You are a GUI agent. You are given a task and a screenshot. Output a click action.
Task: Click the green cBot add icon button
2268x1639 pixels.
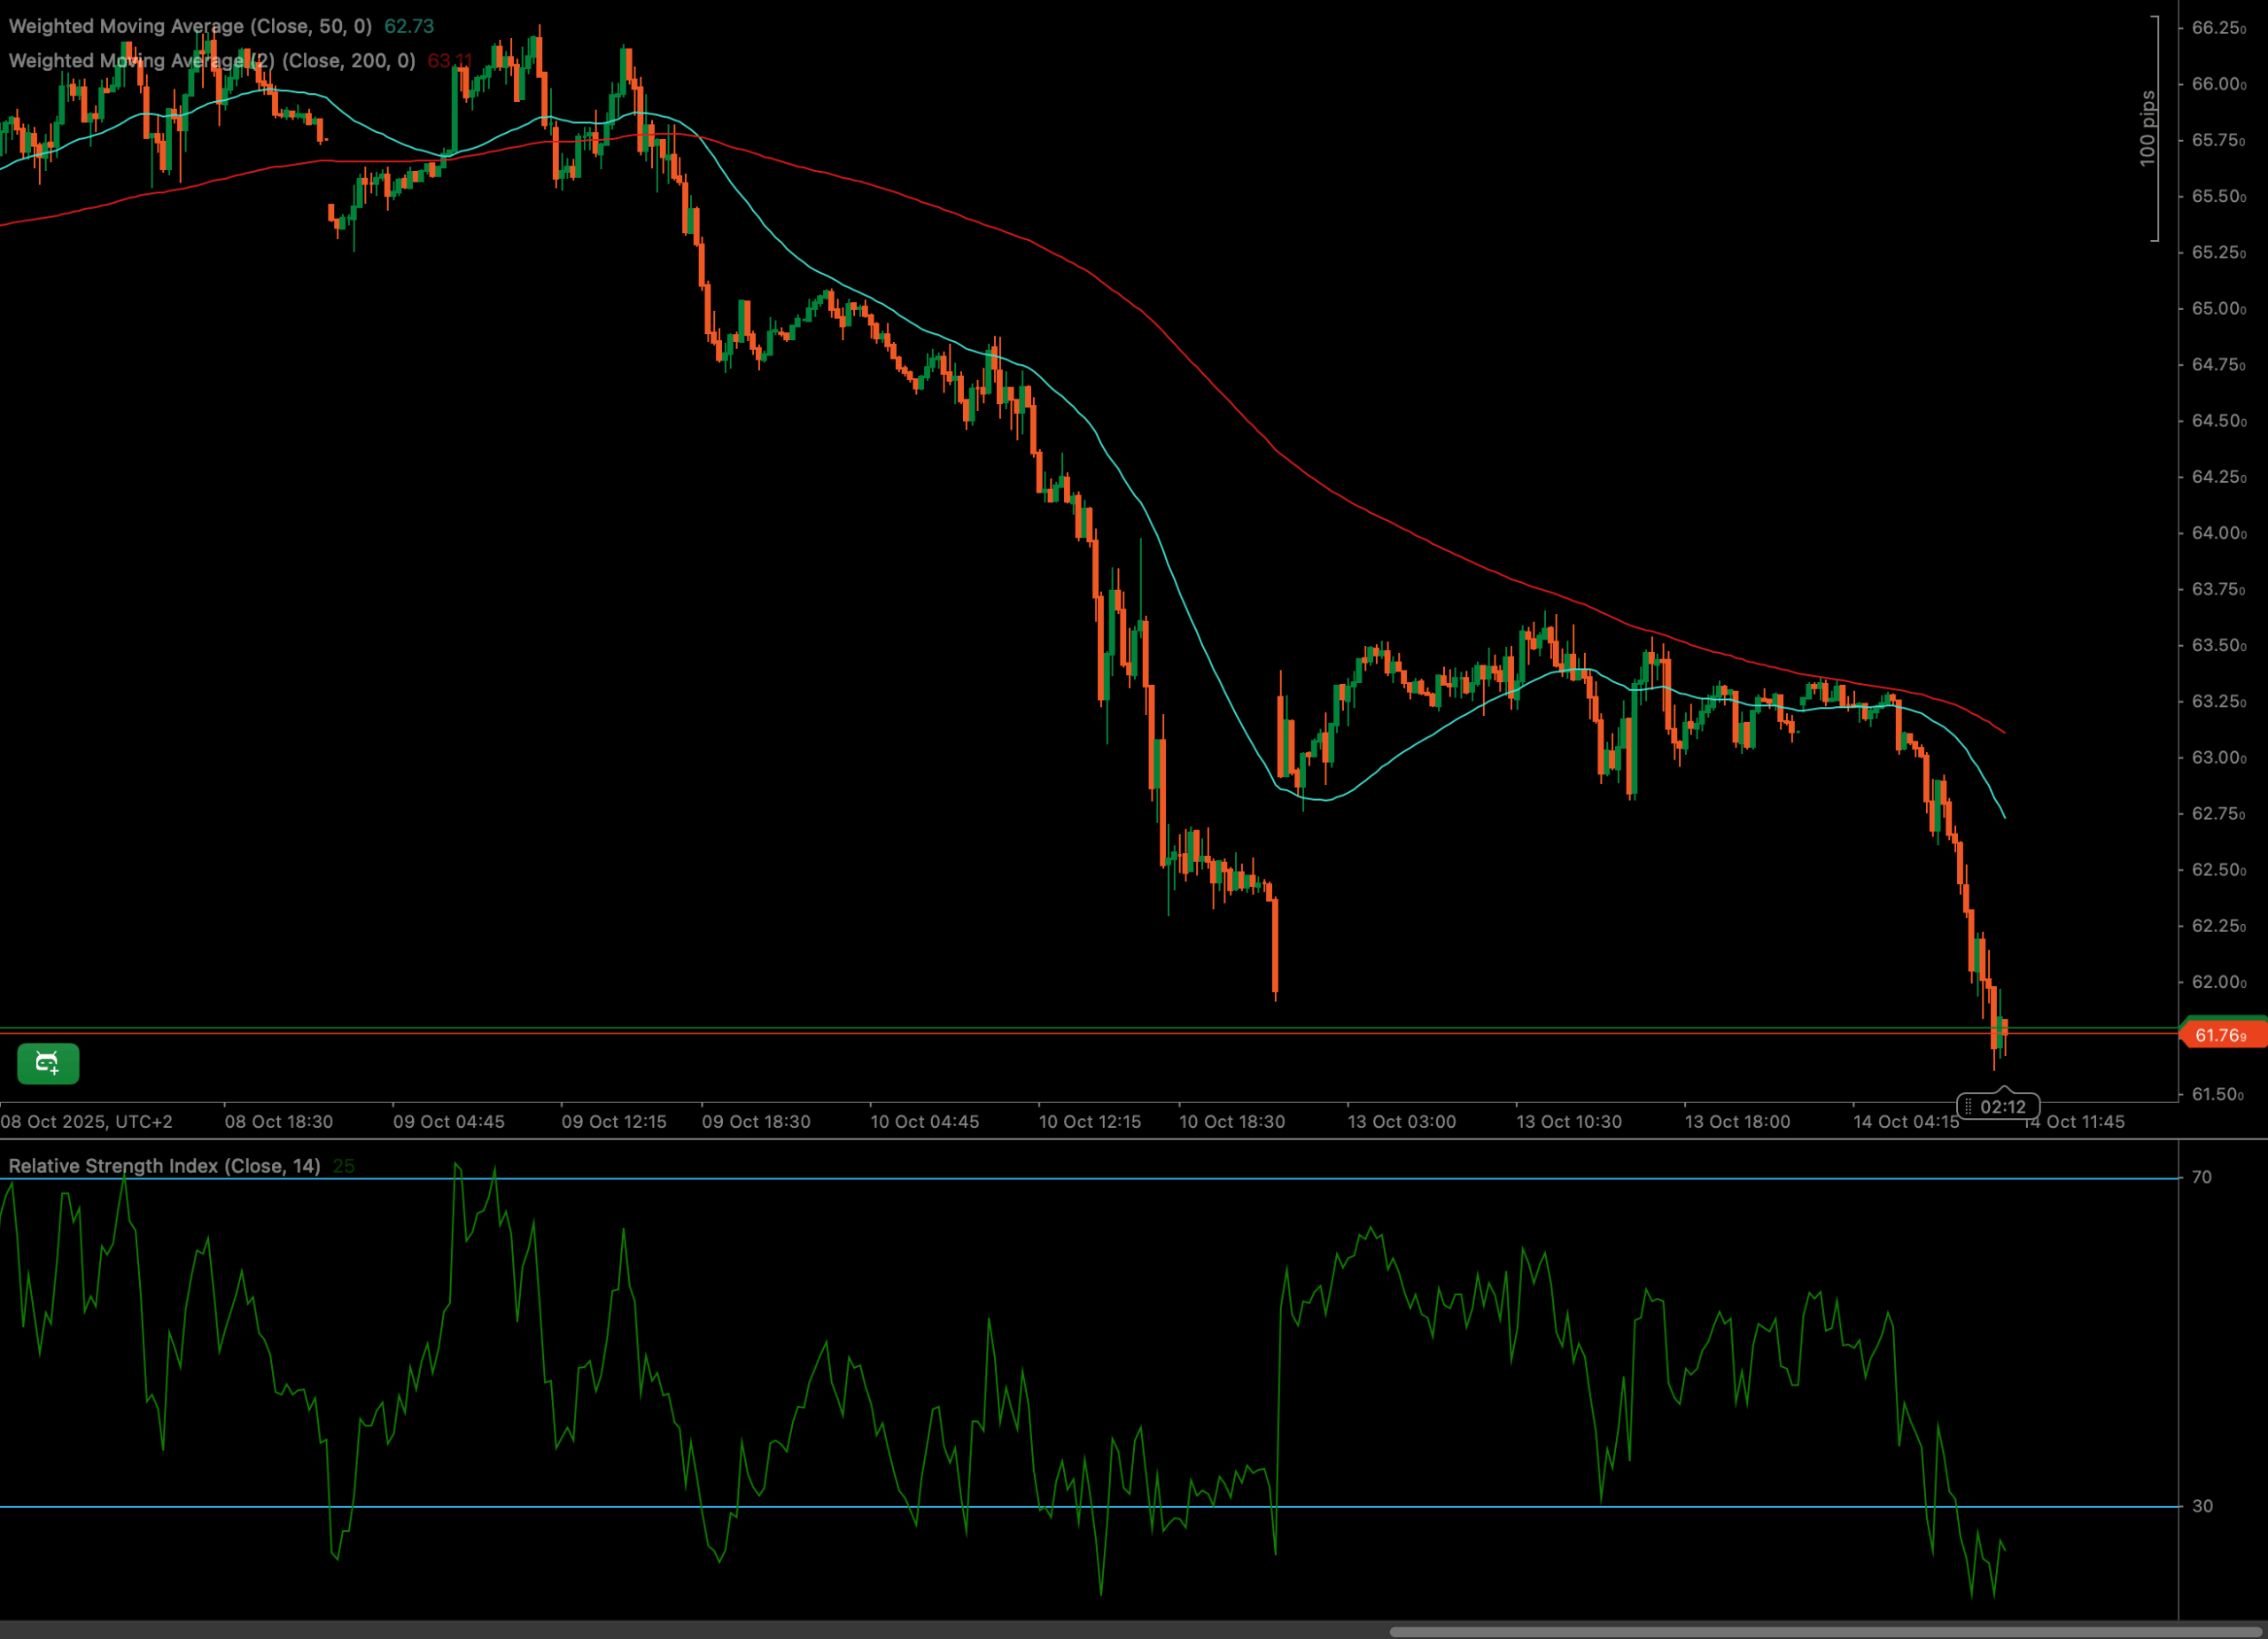point(48,1063)
